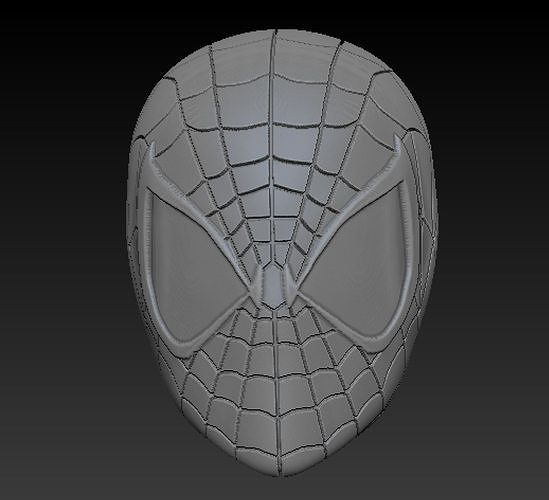The width and height of the screenshot is (549, 500).
Task: Select the nose bridge piece between the eyes
Action: click(274, 286)
